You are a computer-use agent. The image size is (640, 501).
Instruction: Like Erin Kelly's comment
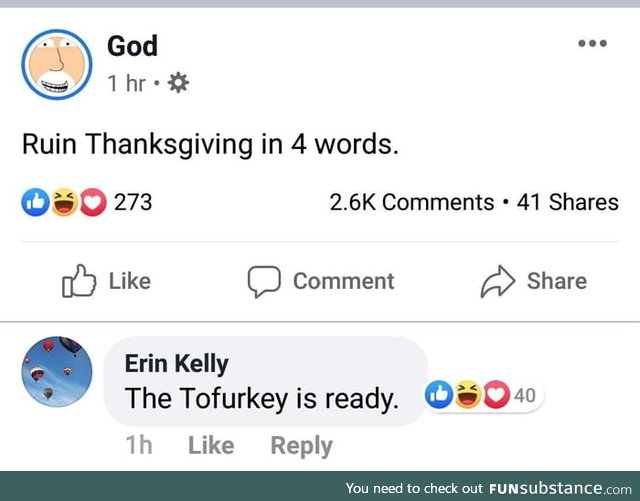click(x=211, y=445)
